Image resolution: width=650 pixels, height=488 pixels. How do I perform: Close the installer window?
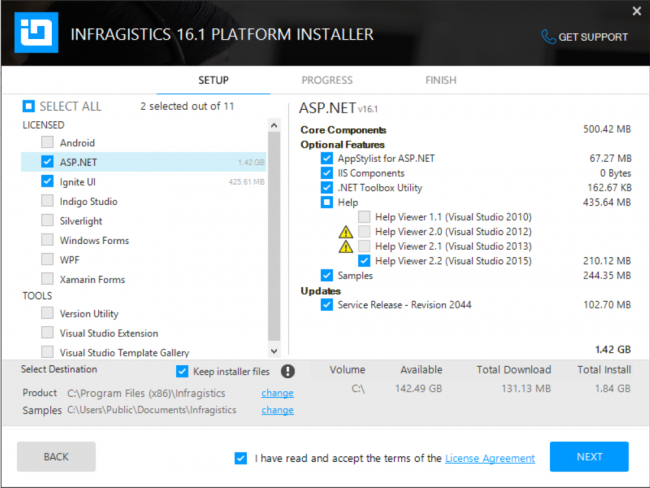(637, 11)
